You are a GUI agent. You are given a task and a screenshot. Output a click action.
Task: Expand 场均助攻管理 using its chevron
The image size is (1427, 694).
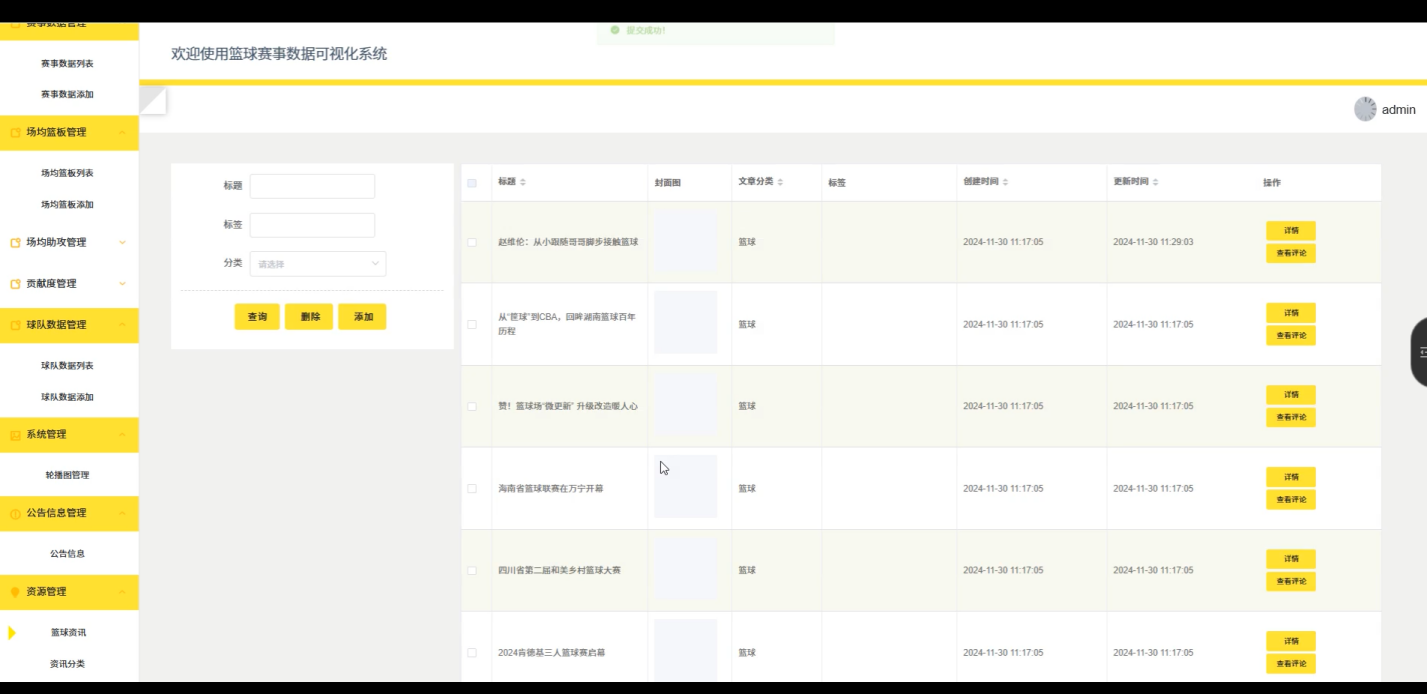(122, 242)
